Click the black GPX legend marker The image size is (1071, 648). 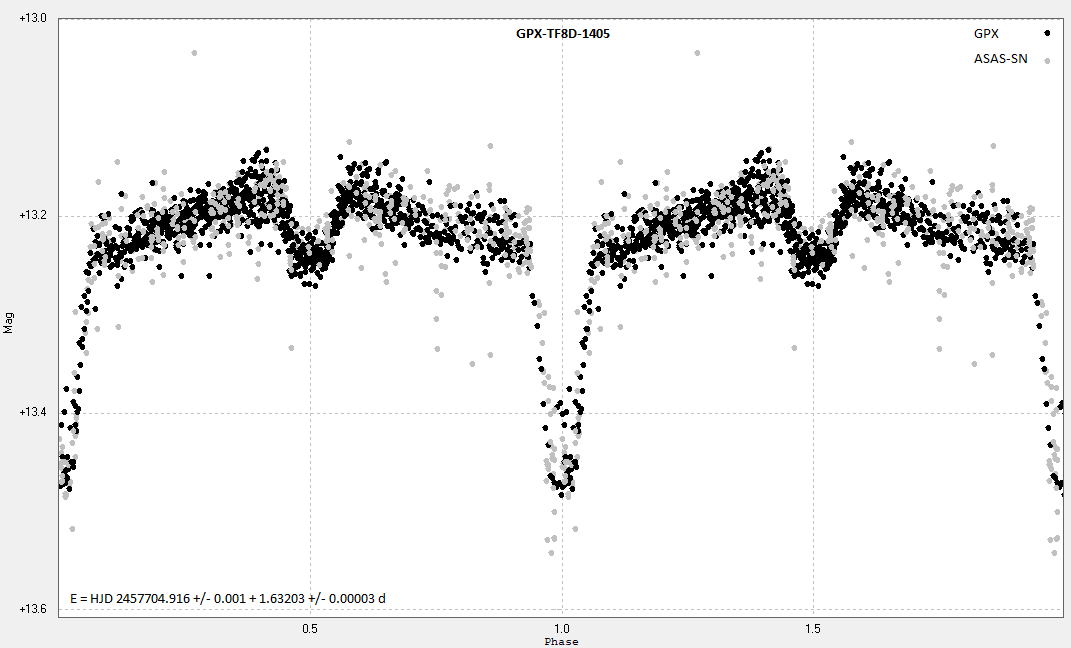pos(1046,33)
